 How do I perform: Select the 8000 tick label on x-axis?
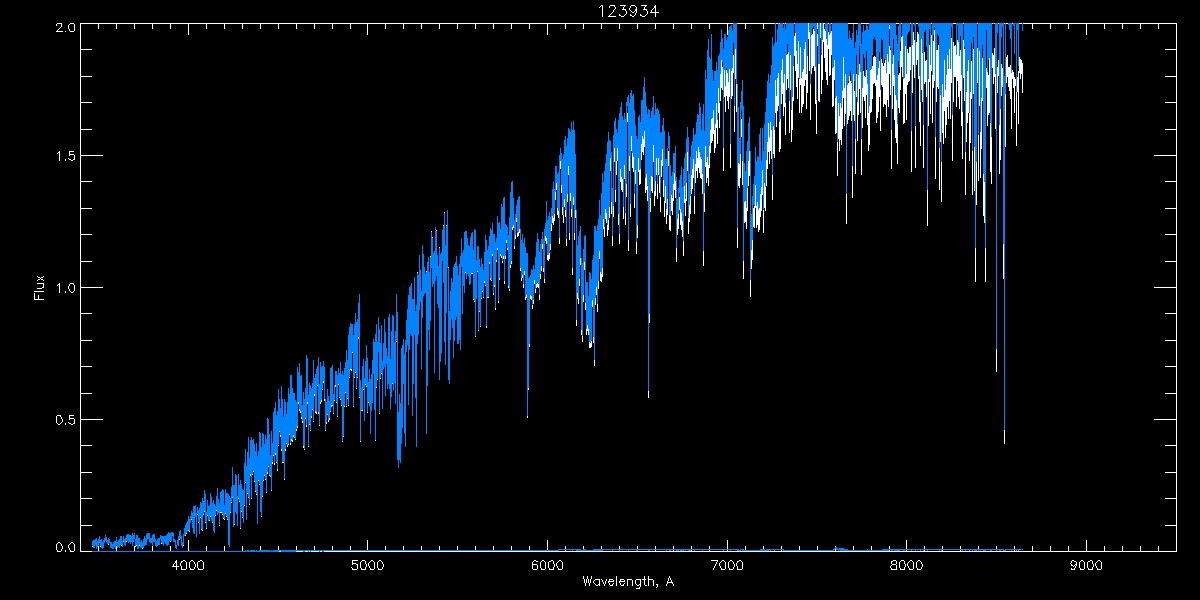pyautogui.click(x=906, y=565)
